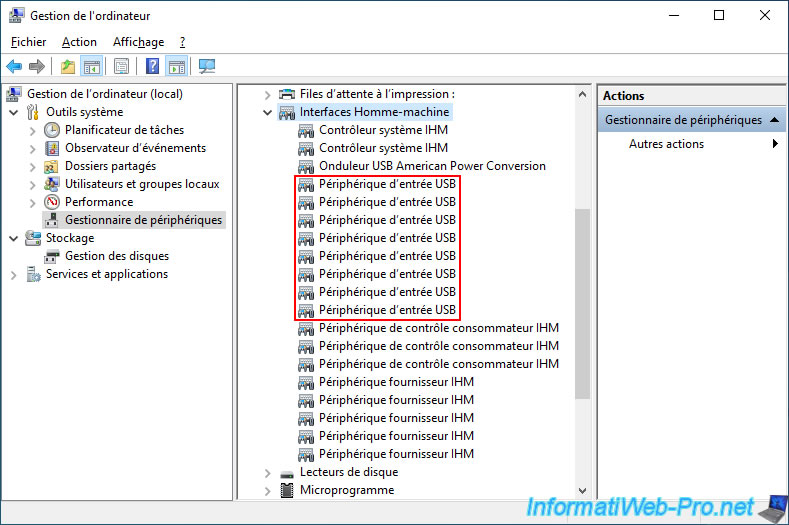Viewport: 789px width, 525px height.
Task: Select Onduleur USB American Power Conversion
Action: coord(432,166)
